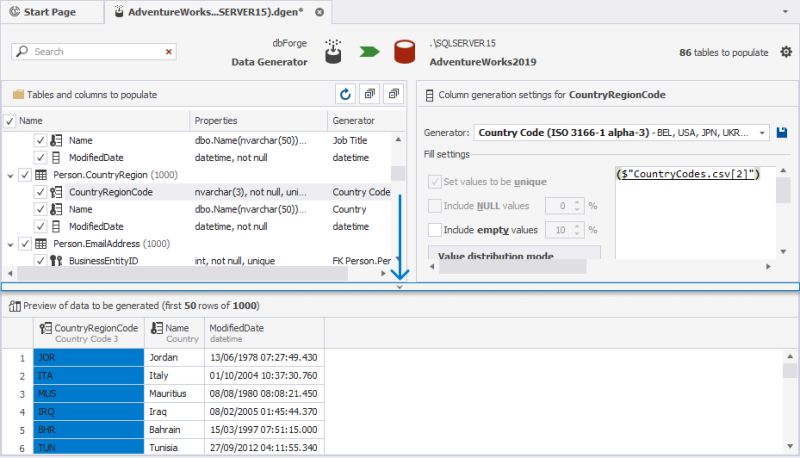
Task: Click the fill settings horizontal scrollbar
Action: tap(512, 266)
